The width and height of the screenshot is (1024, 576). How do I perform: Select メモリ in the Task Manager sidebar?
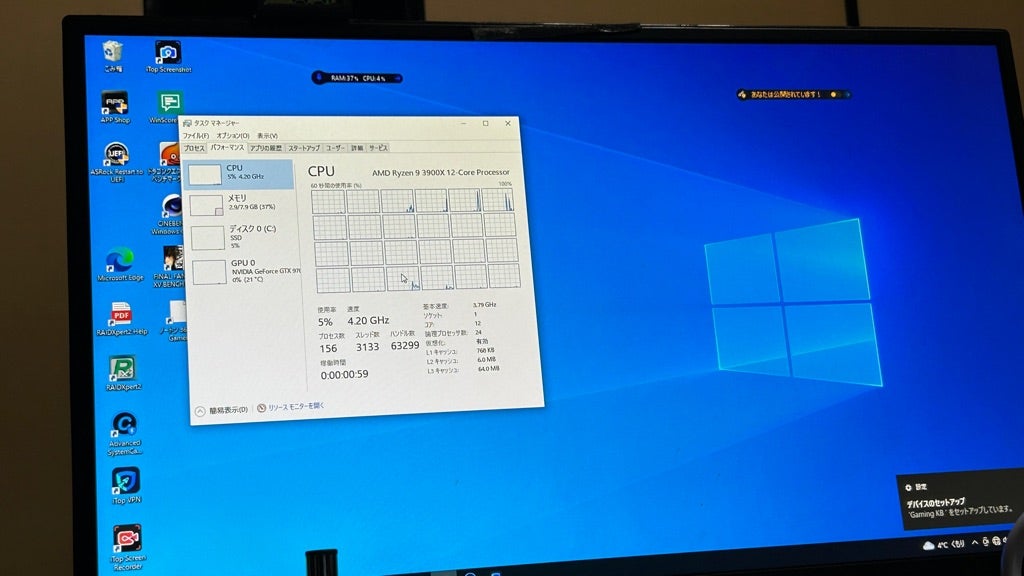[238, 200]
